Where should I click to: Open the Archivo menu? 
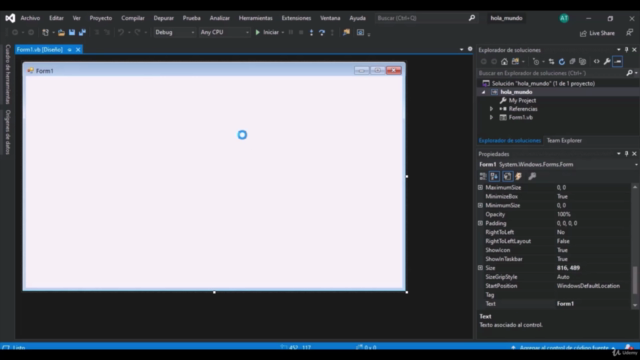point(30,18)
